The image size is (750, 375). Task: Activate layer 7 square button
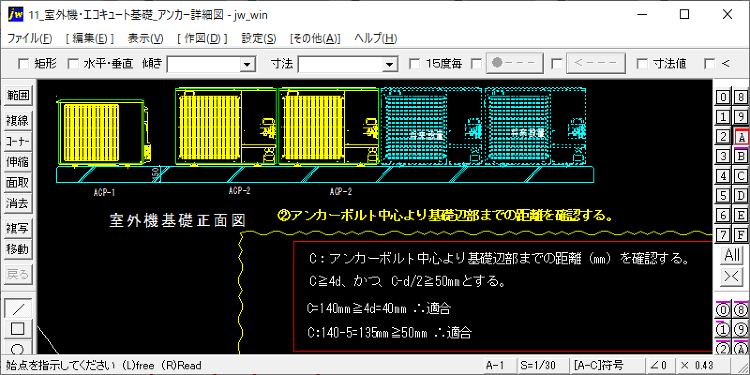tap(723, 235)
